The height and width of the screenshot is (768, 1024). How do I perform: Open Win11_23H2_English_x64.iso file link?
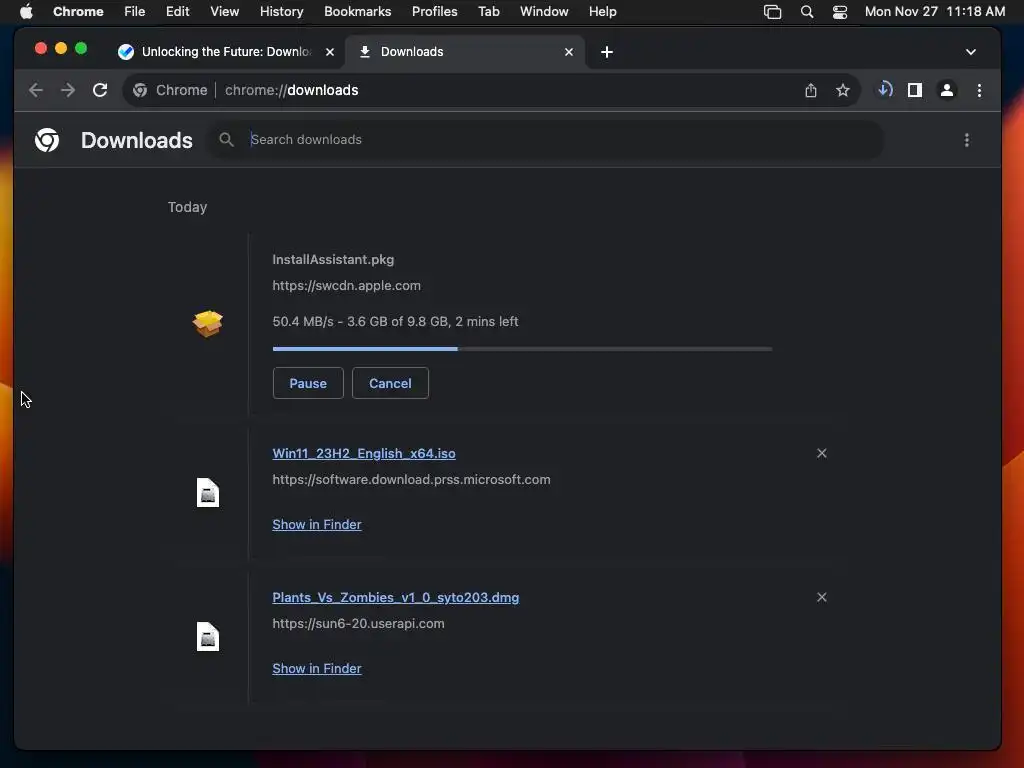click(x=364, y=453)
